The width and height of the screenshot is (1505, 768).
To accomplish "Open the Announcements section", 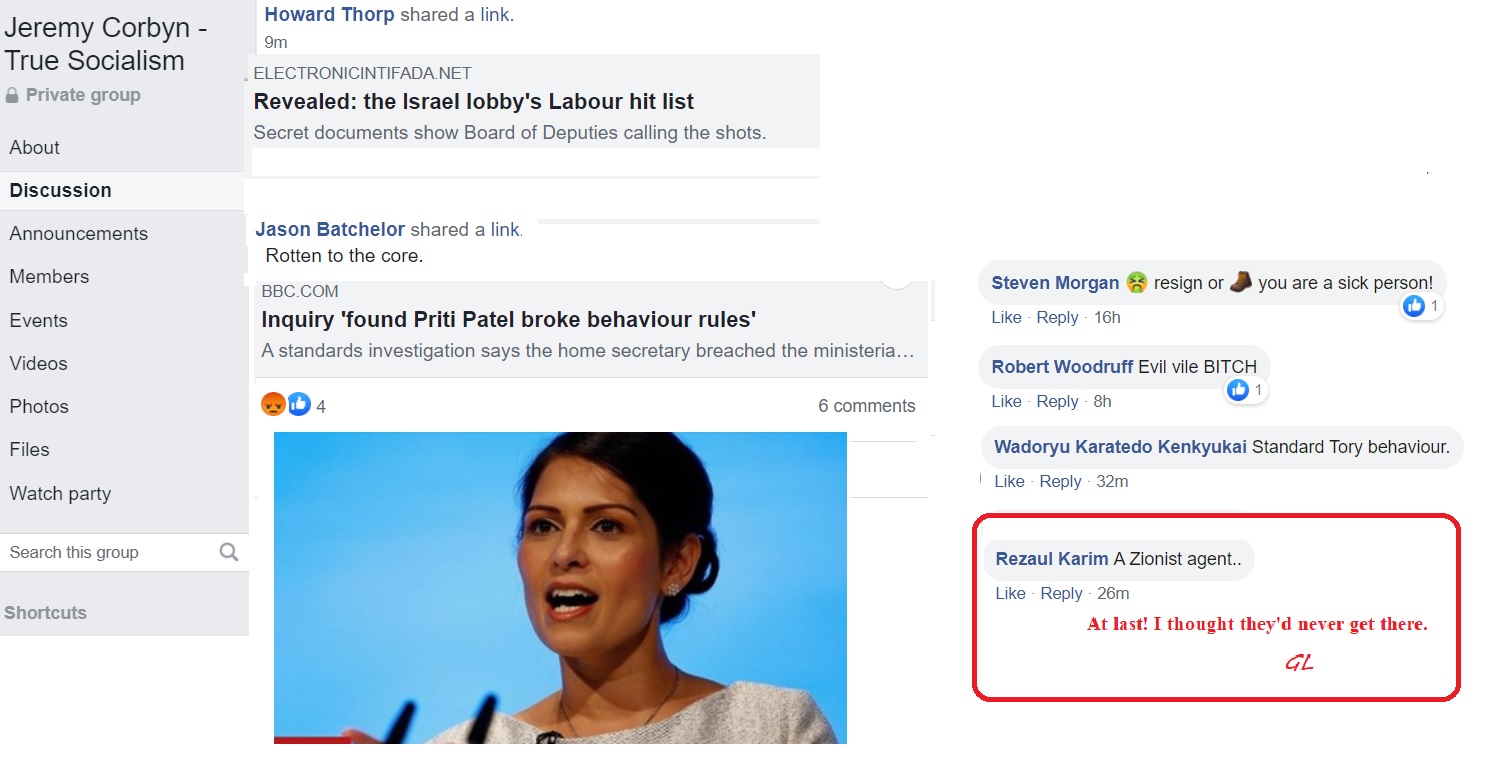I will click(x=78, y=234).
